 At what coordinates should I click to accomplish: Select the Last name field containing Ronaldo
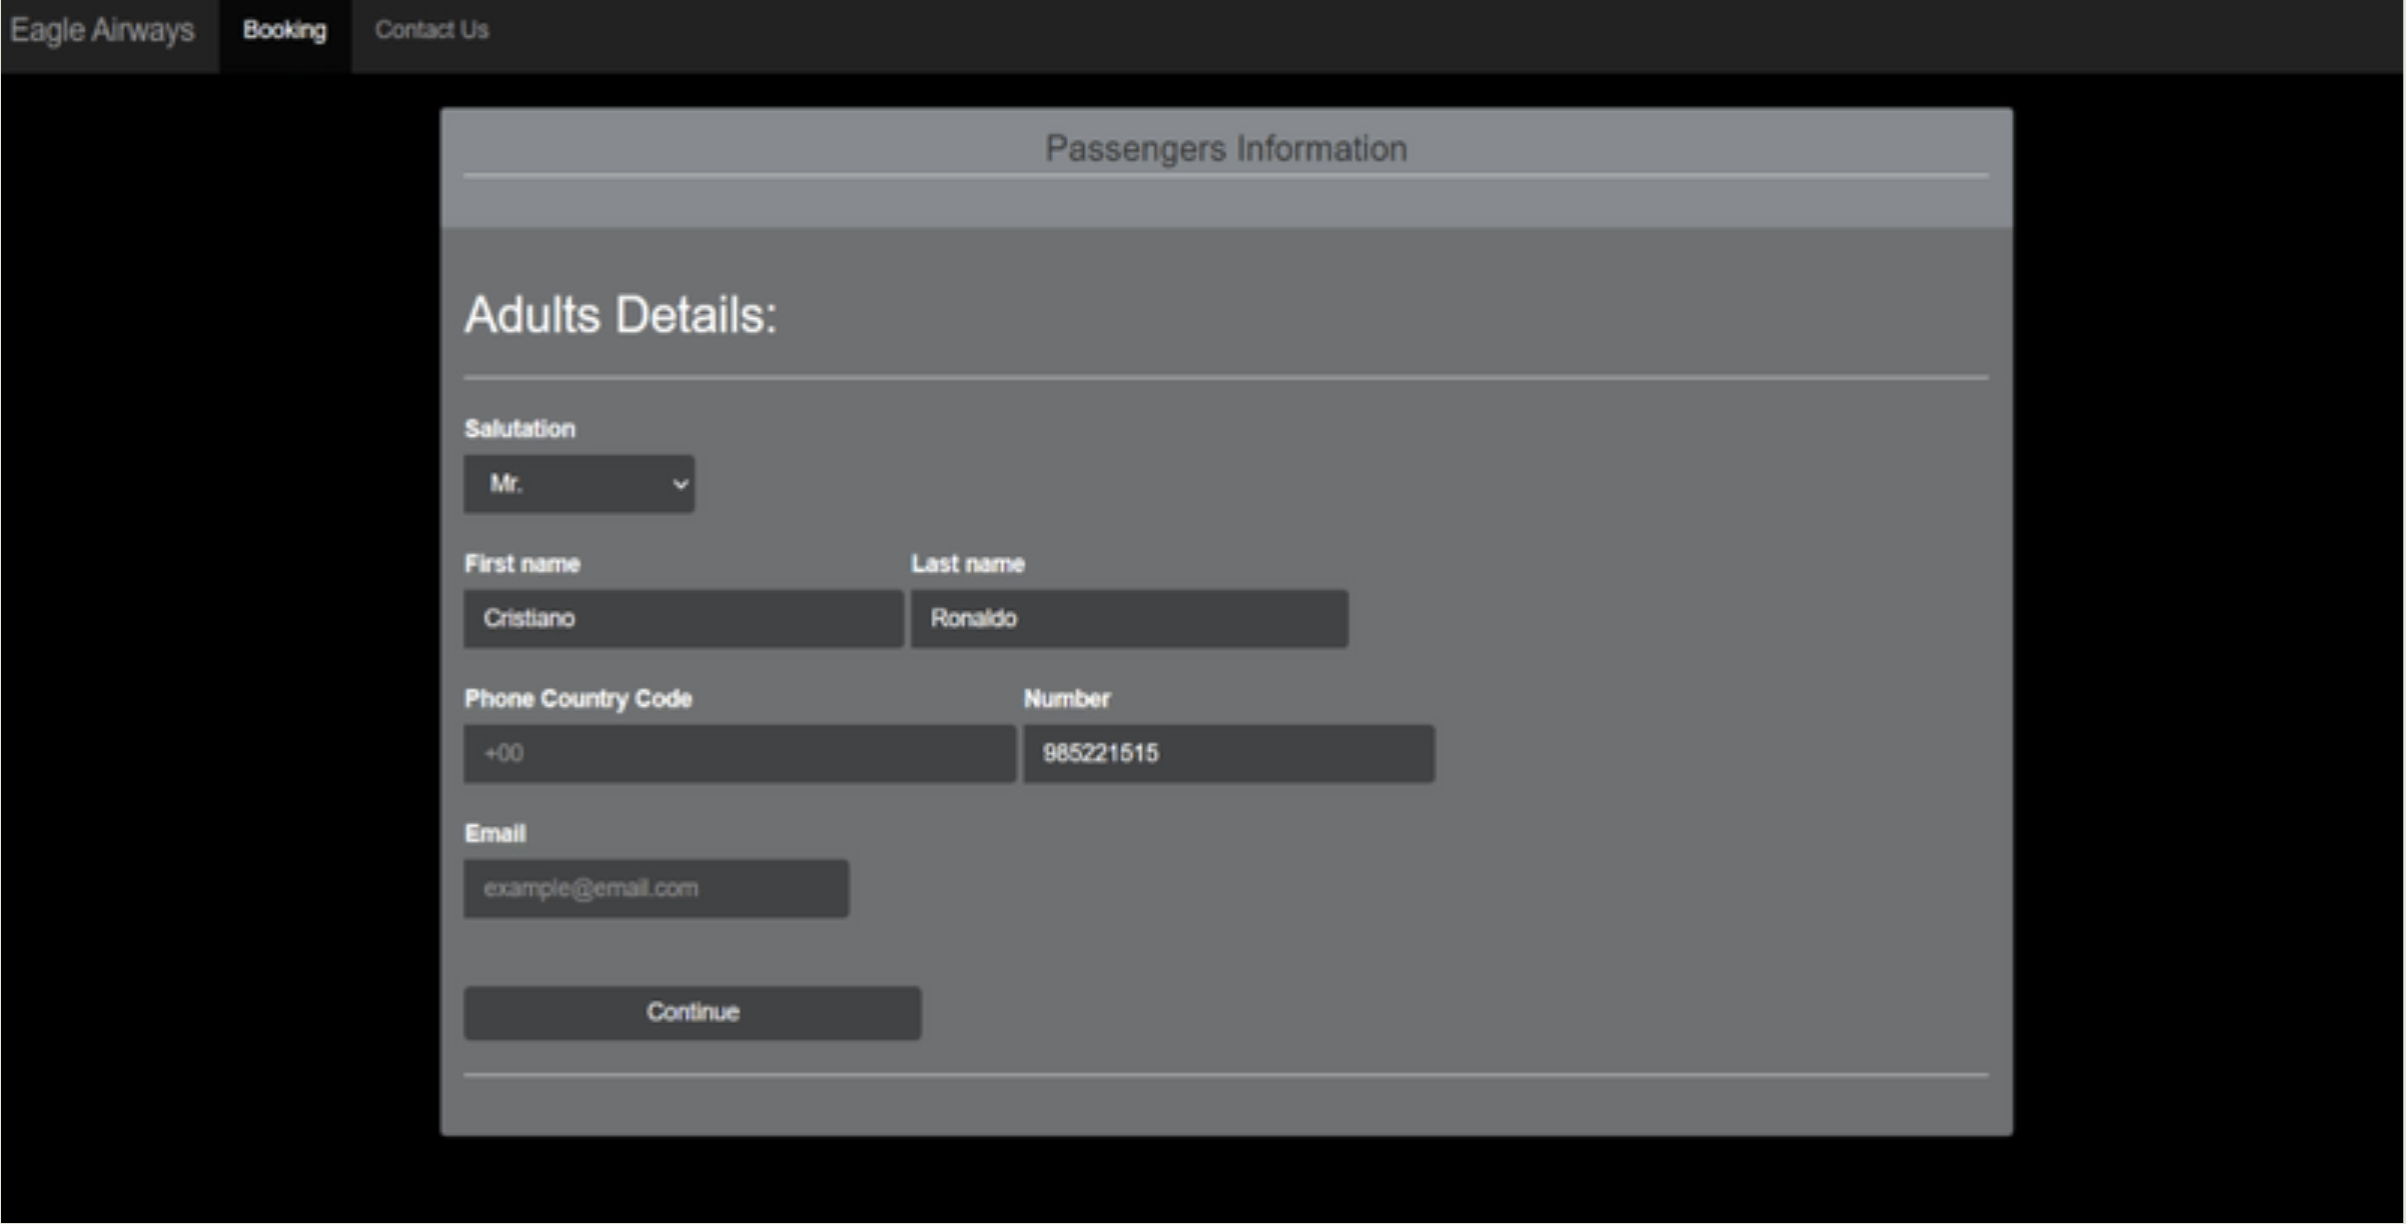(1128, 619)
